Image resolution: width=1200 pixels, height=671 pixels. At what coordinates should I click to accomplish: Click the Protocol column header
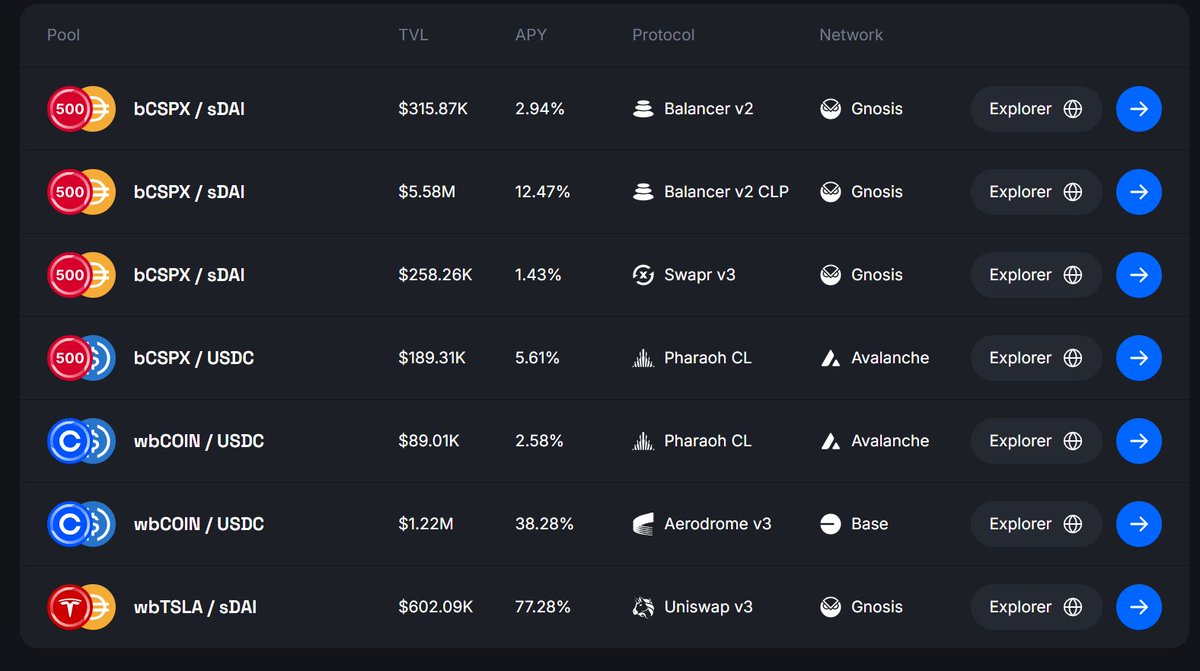coord(663,35)
